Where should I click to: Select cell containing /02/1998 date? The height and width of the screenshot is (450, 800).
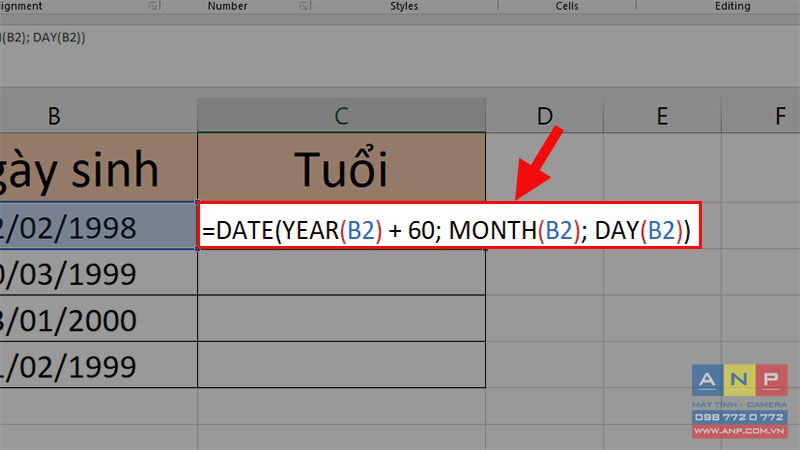(x=98, y=226)
